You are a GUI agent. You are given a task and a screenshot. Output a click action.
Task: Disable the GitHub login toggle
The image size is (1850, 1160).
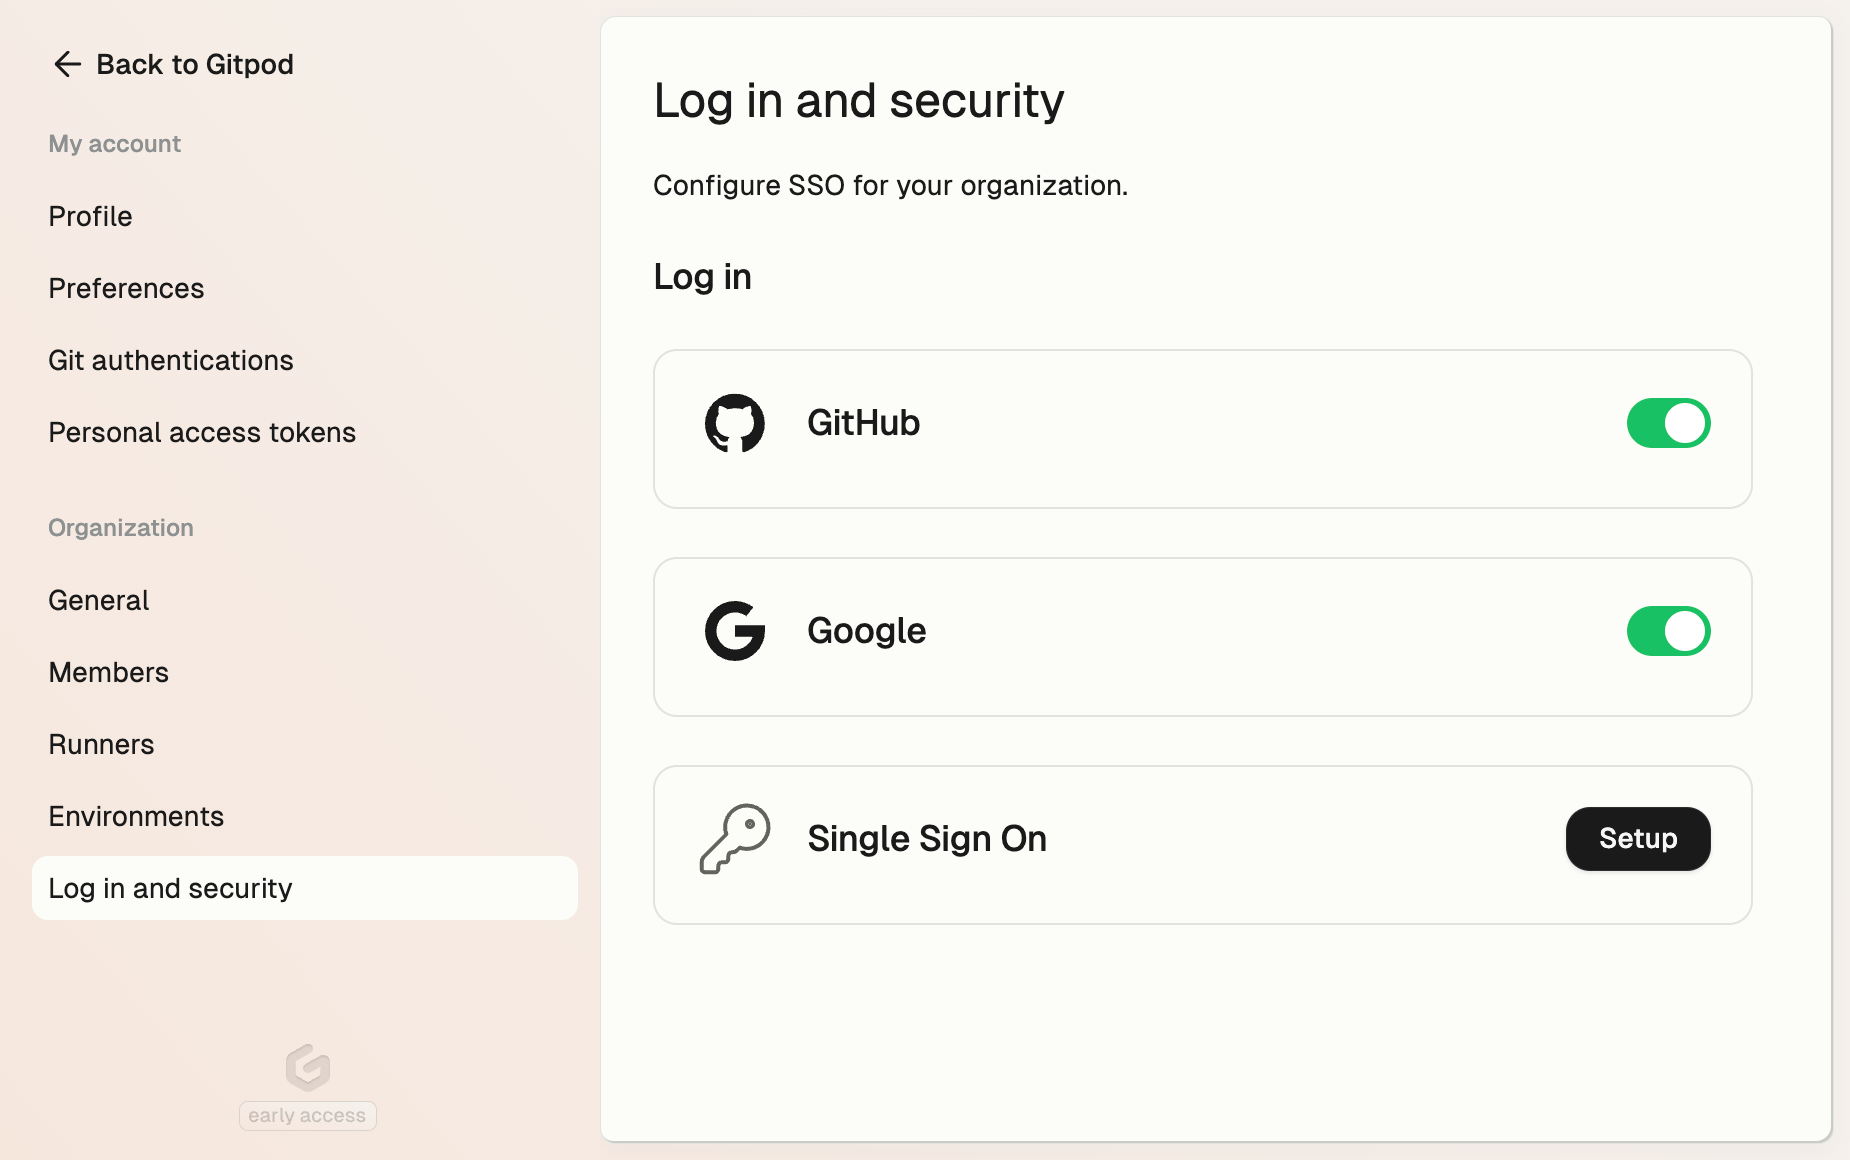[x=1668, y=423]
